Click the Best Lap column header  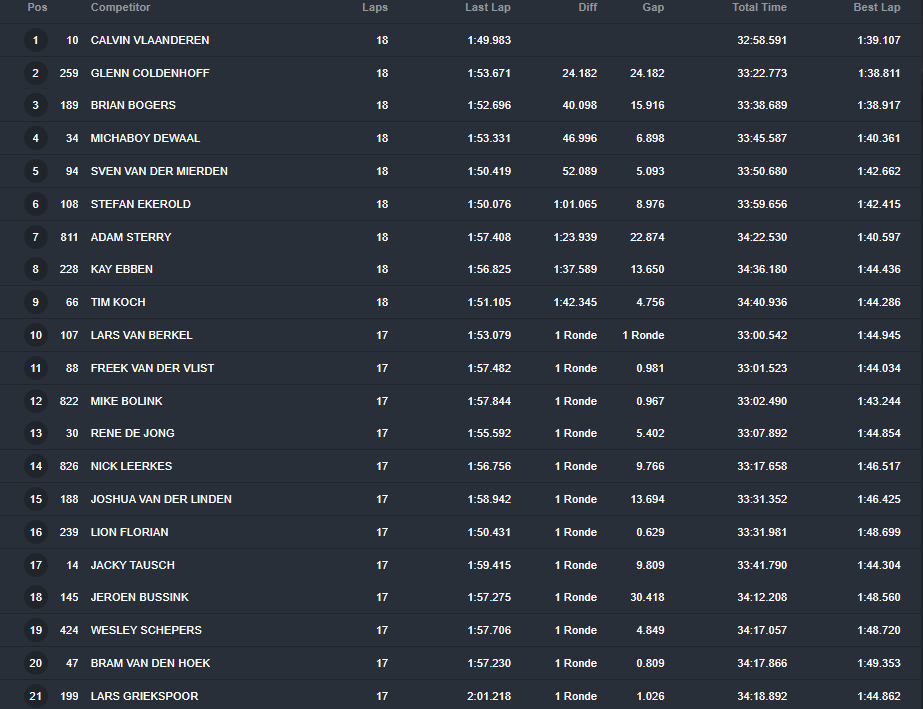click(x=876, y=8)
